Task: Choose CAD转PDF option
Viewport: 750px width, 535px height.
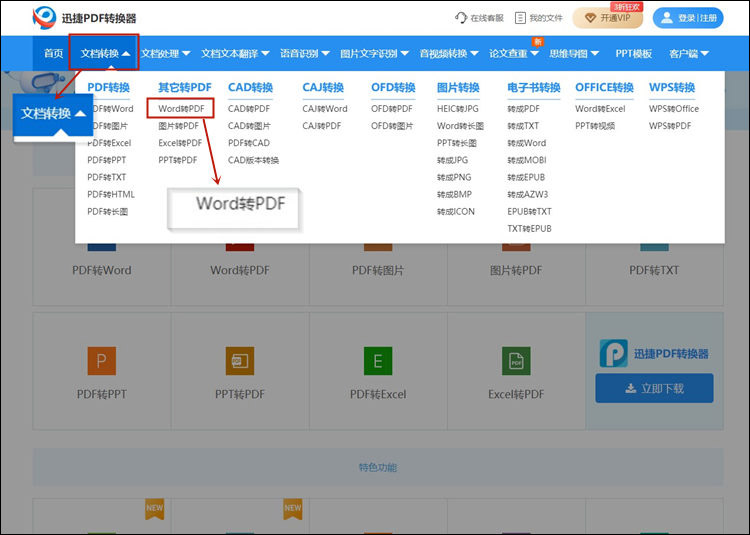Action: coord(249,109)
